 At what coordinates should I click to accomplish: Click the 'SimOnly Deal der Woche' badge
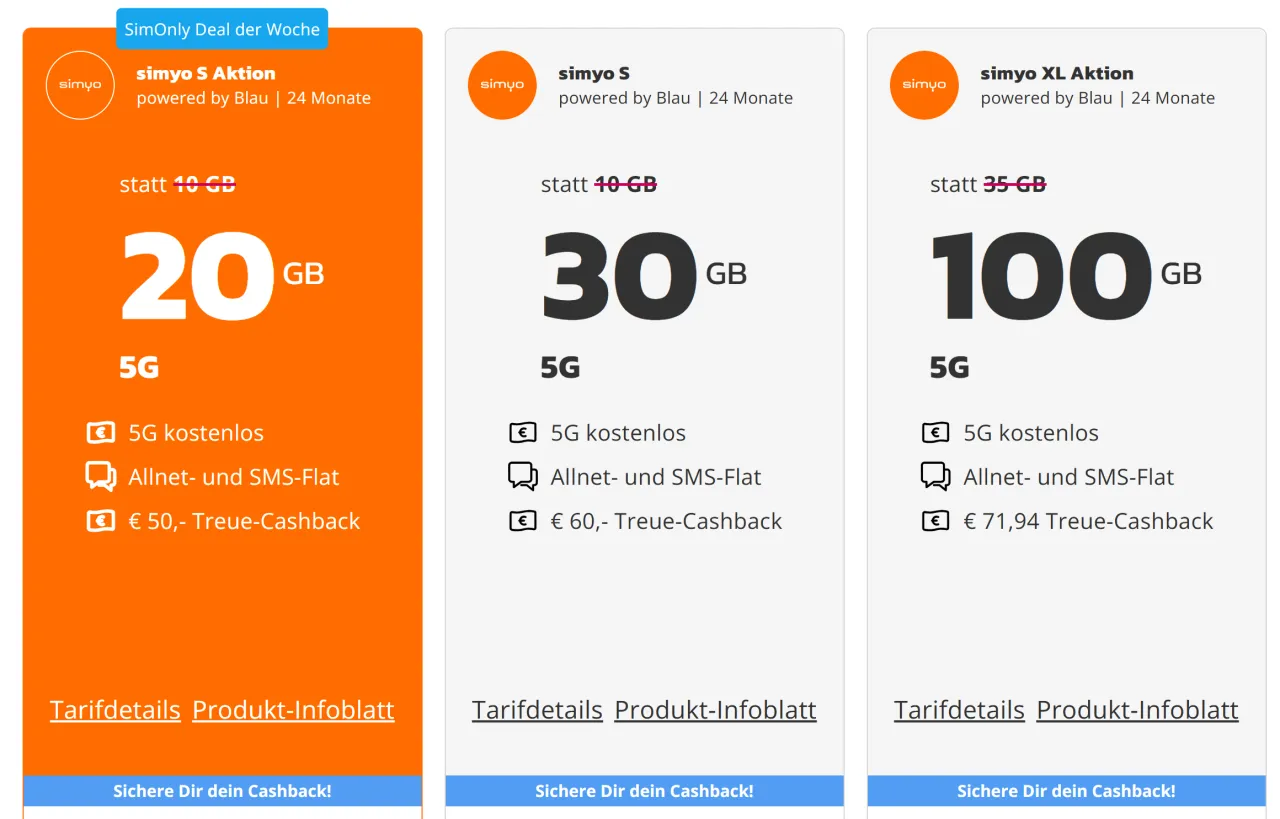(x=222, y=28)
